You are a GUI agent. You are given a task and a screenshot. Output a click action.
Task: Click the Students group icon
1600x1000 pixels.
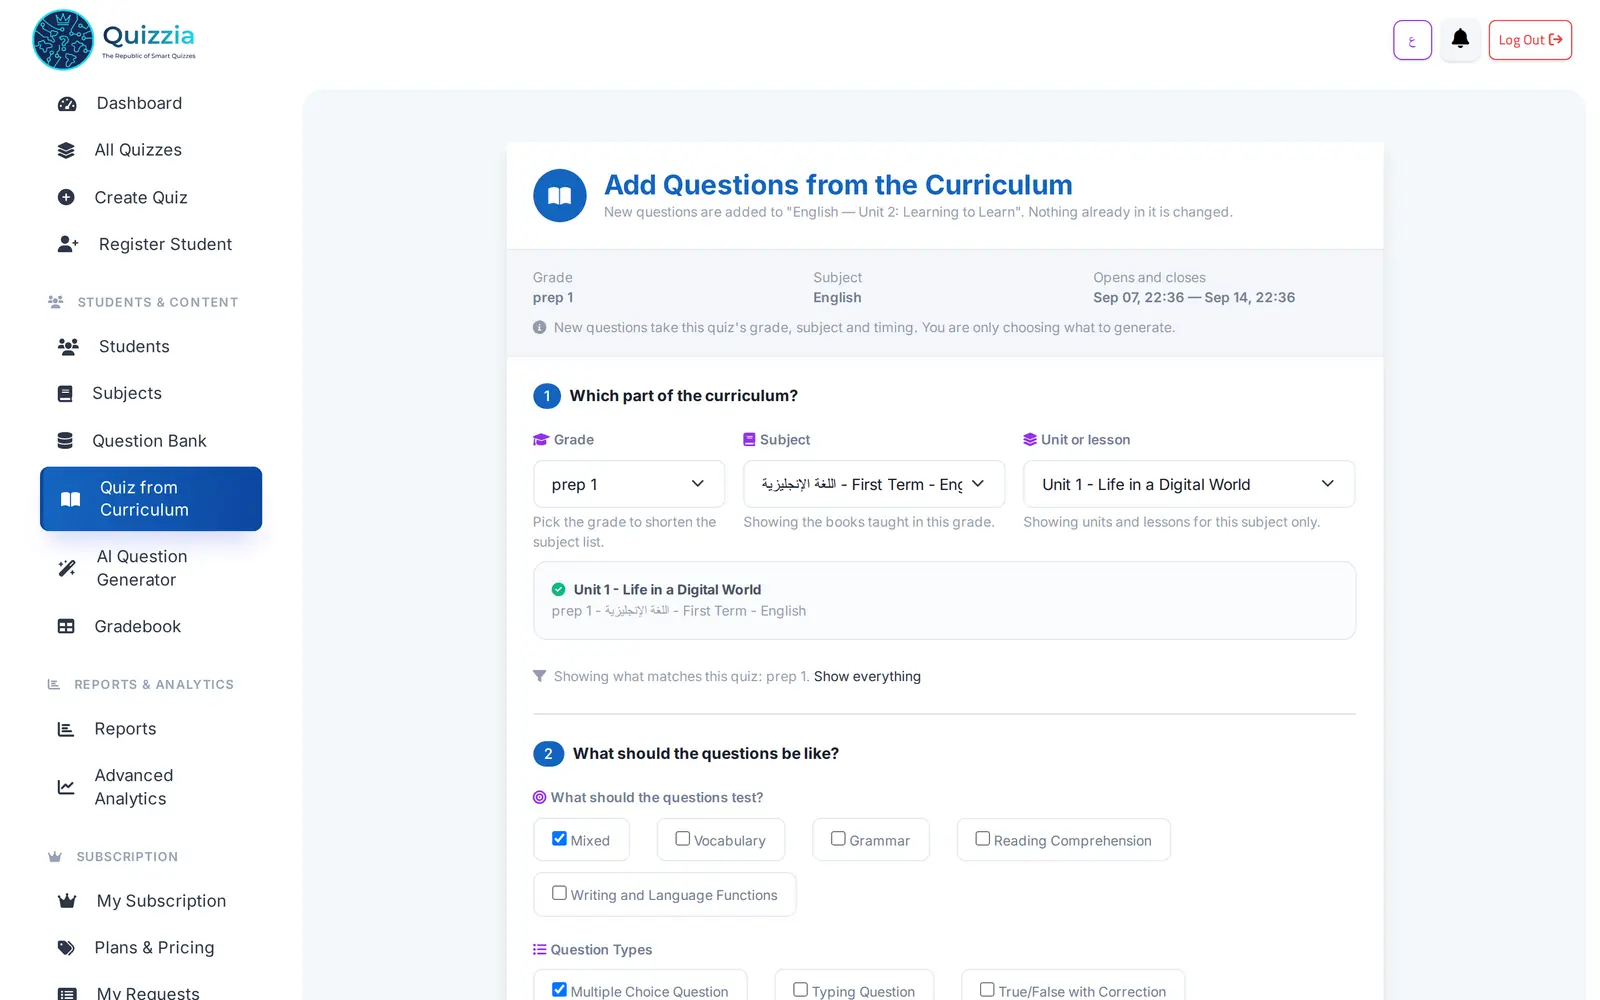[68, 347]
